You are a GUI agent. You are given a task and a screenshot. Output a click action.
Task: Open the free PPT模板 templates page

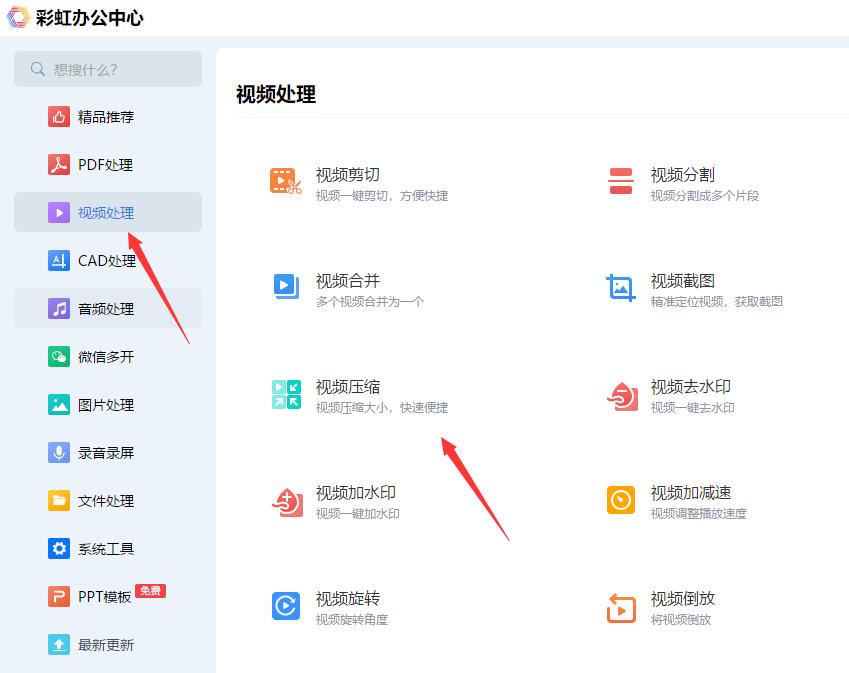pos(100,596)
